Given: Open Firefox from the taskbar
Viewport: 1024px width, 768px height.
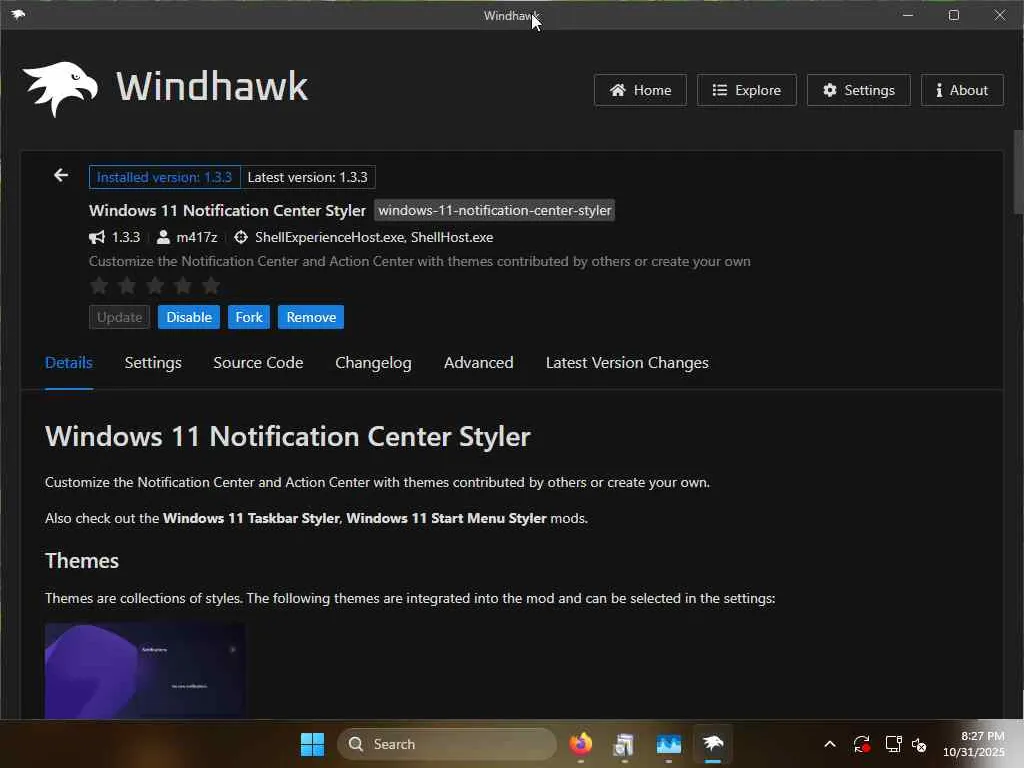Looking at the screenshot, I should coord(581,744).
